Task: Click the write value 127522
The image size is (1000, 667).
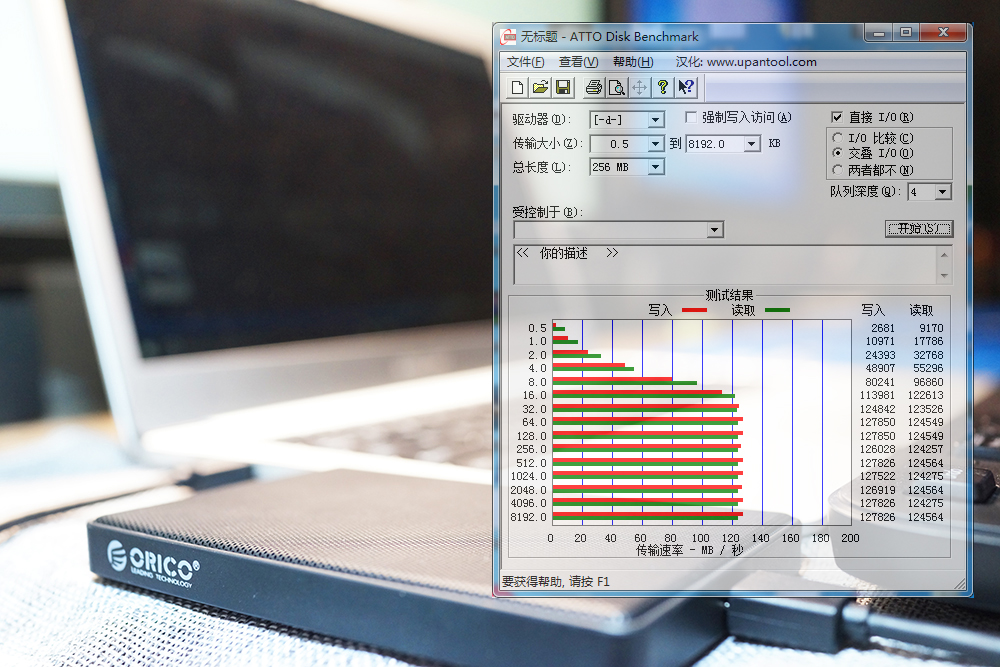Action: tap(877, 476)
